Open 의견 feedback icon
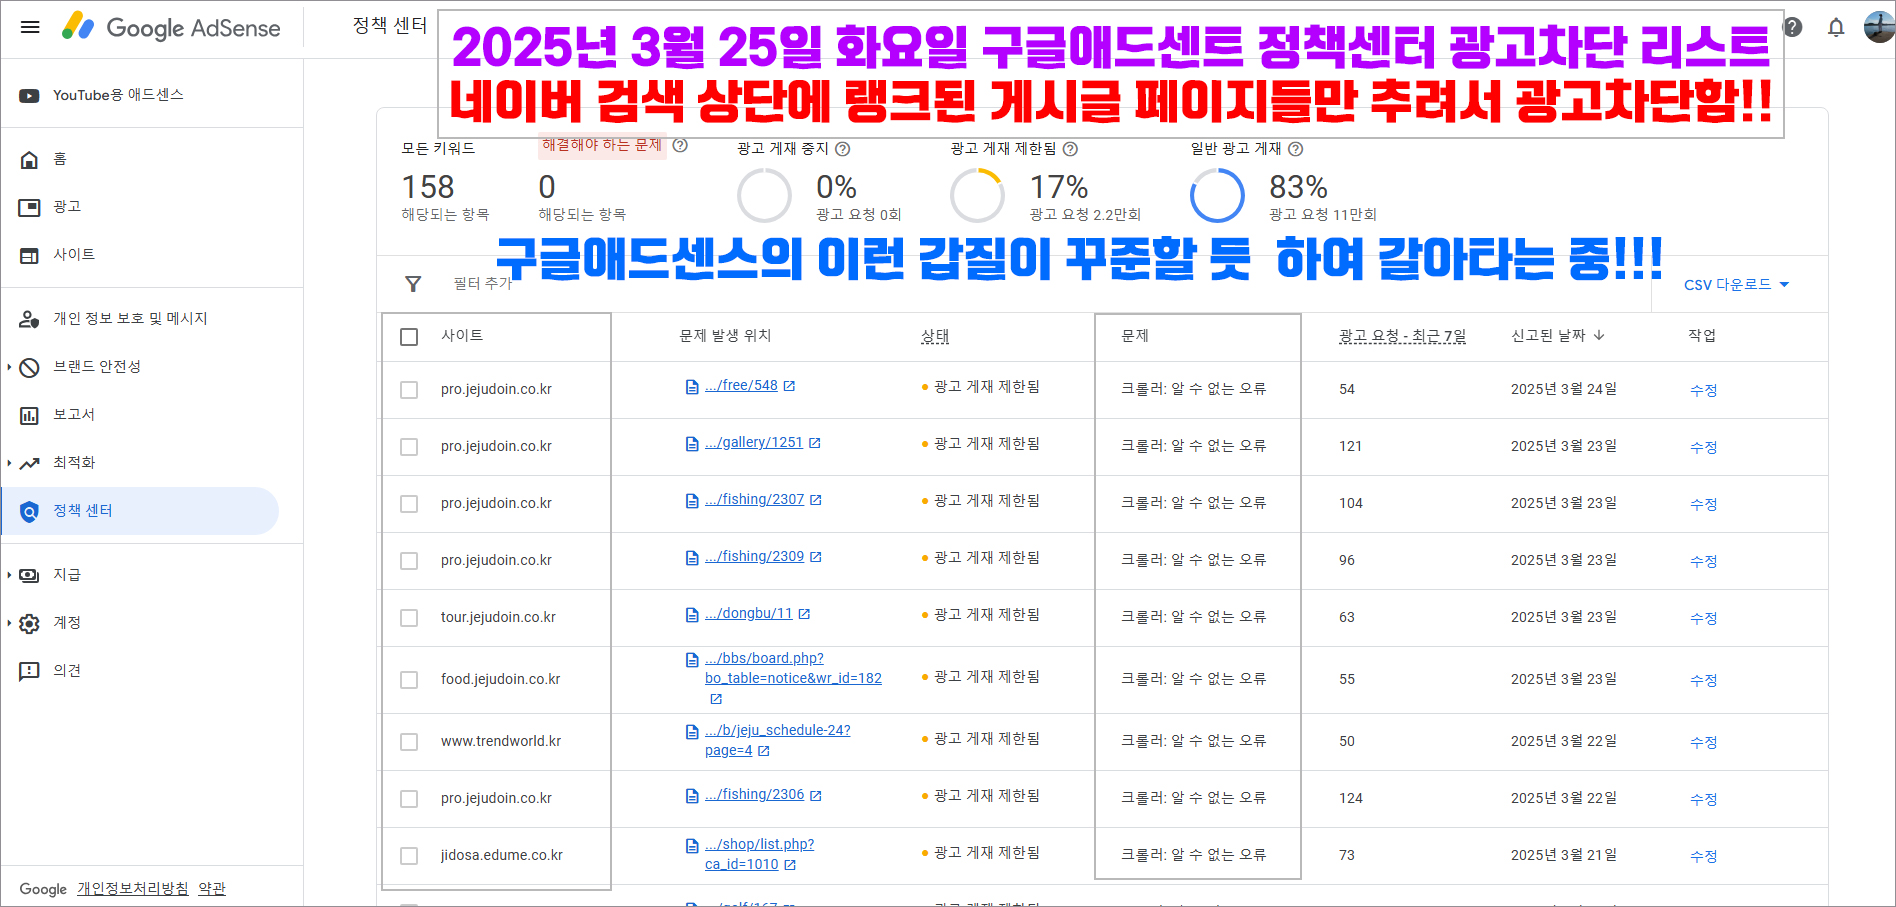1896x907 pixels. [30, 671]
